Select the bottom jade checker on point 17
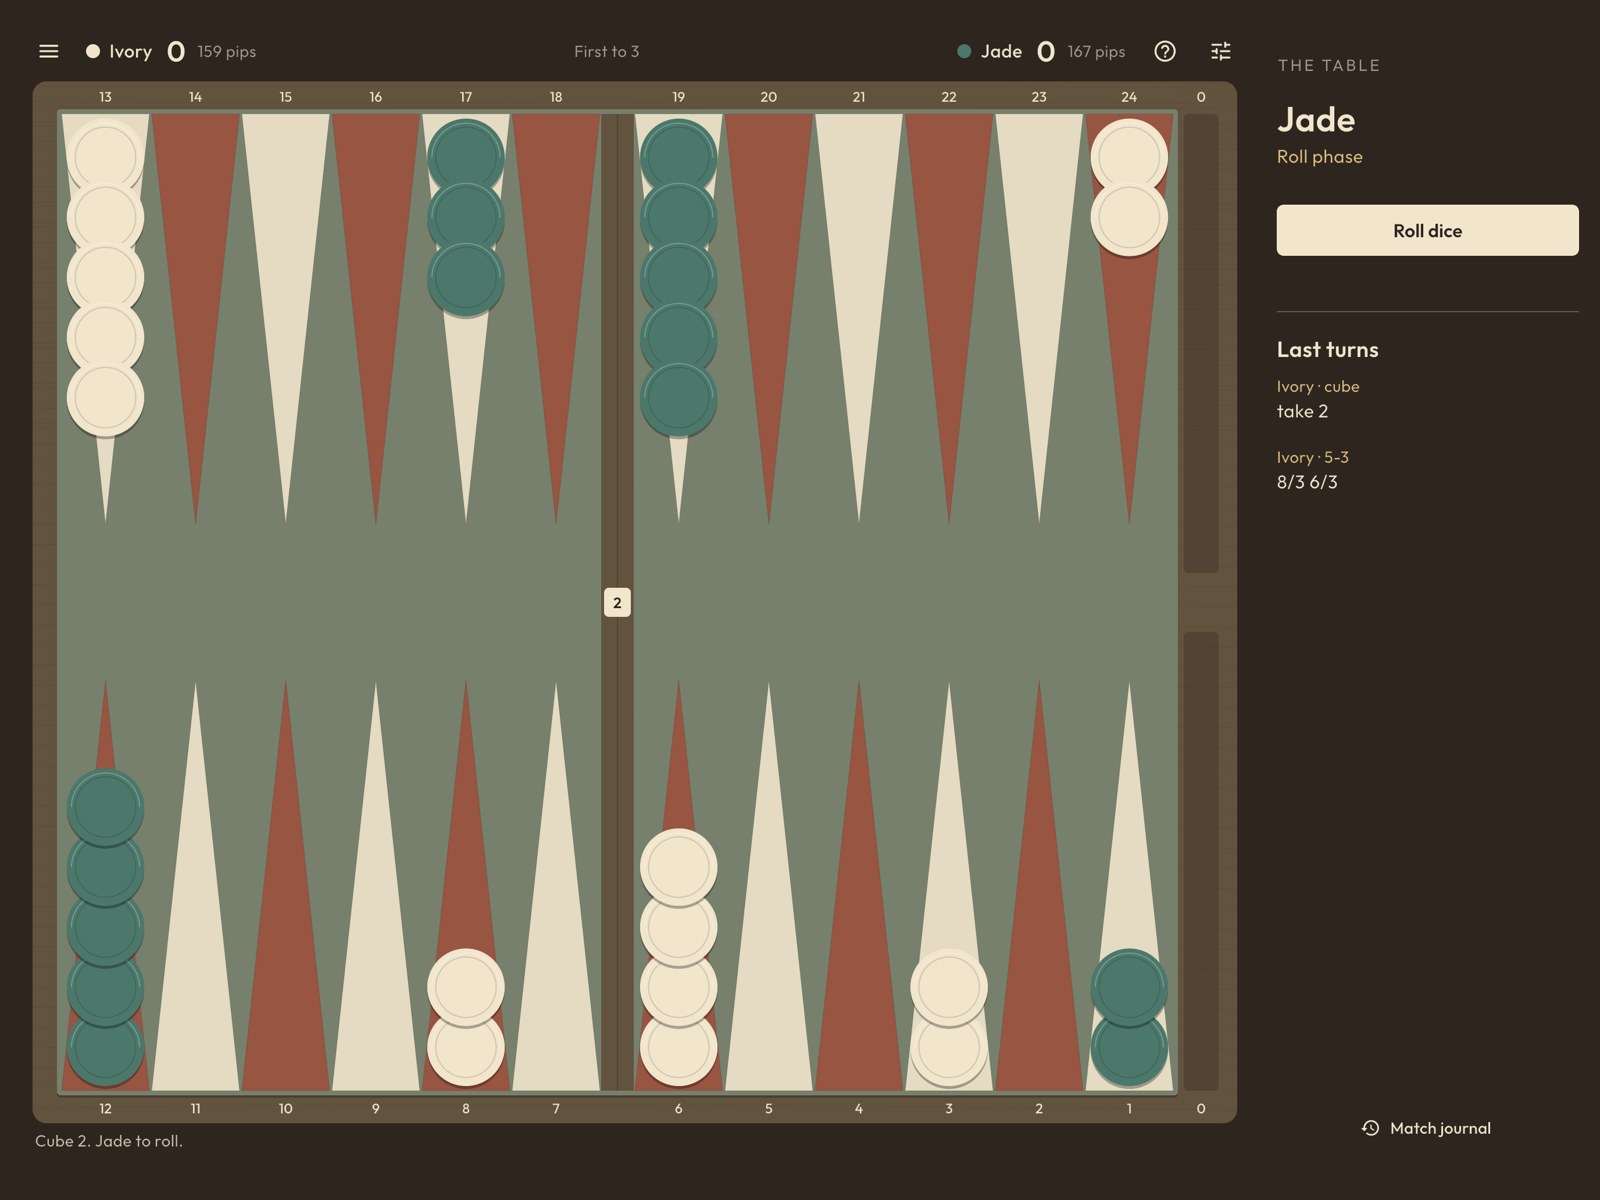This screenshot has height=1200, width=1600. pos(466,278)
